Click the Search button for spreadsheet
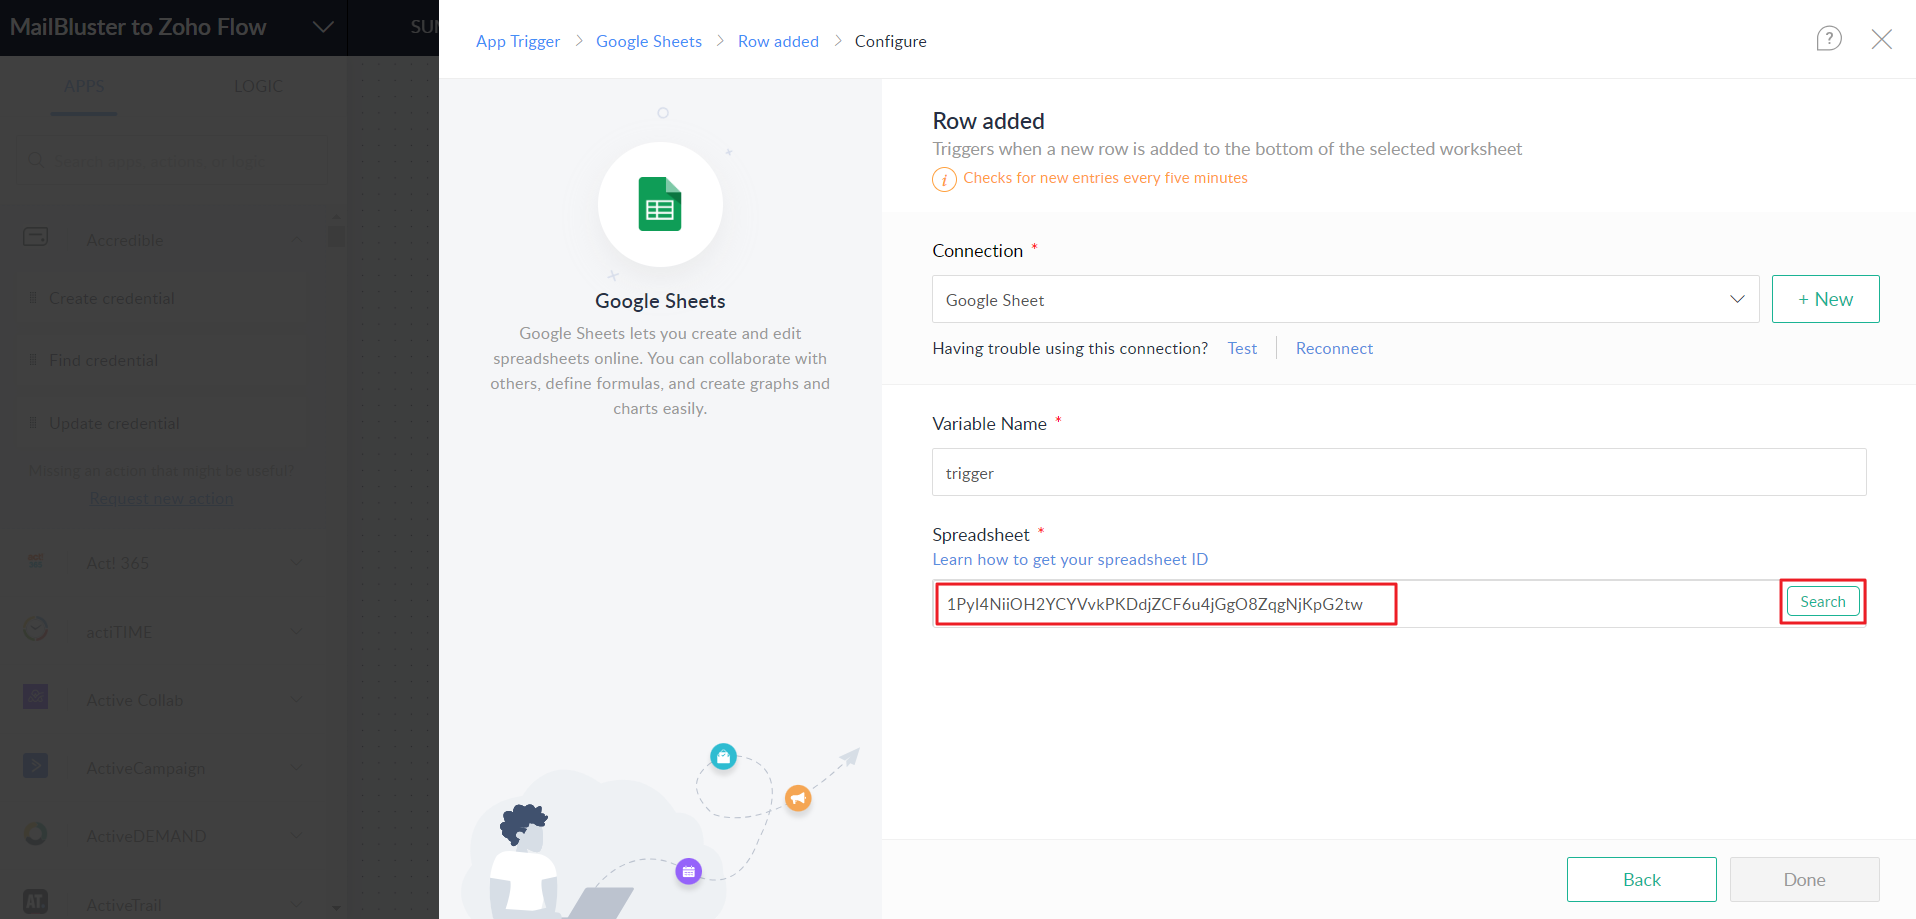Screen dimensions: 1916x919 pos(1822,602)
